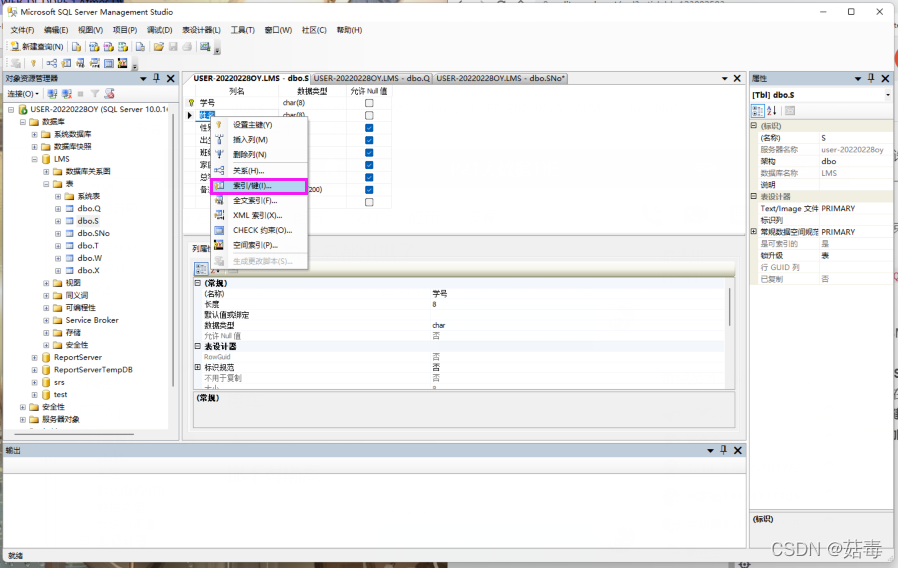The image size is (898, 568).
Task: Click the full-text index toolbar icon
Action: tap(80, 63)
